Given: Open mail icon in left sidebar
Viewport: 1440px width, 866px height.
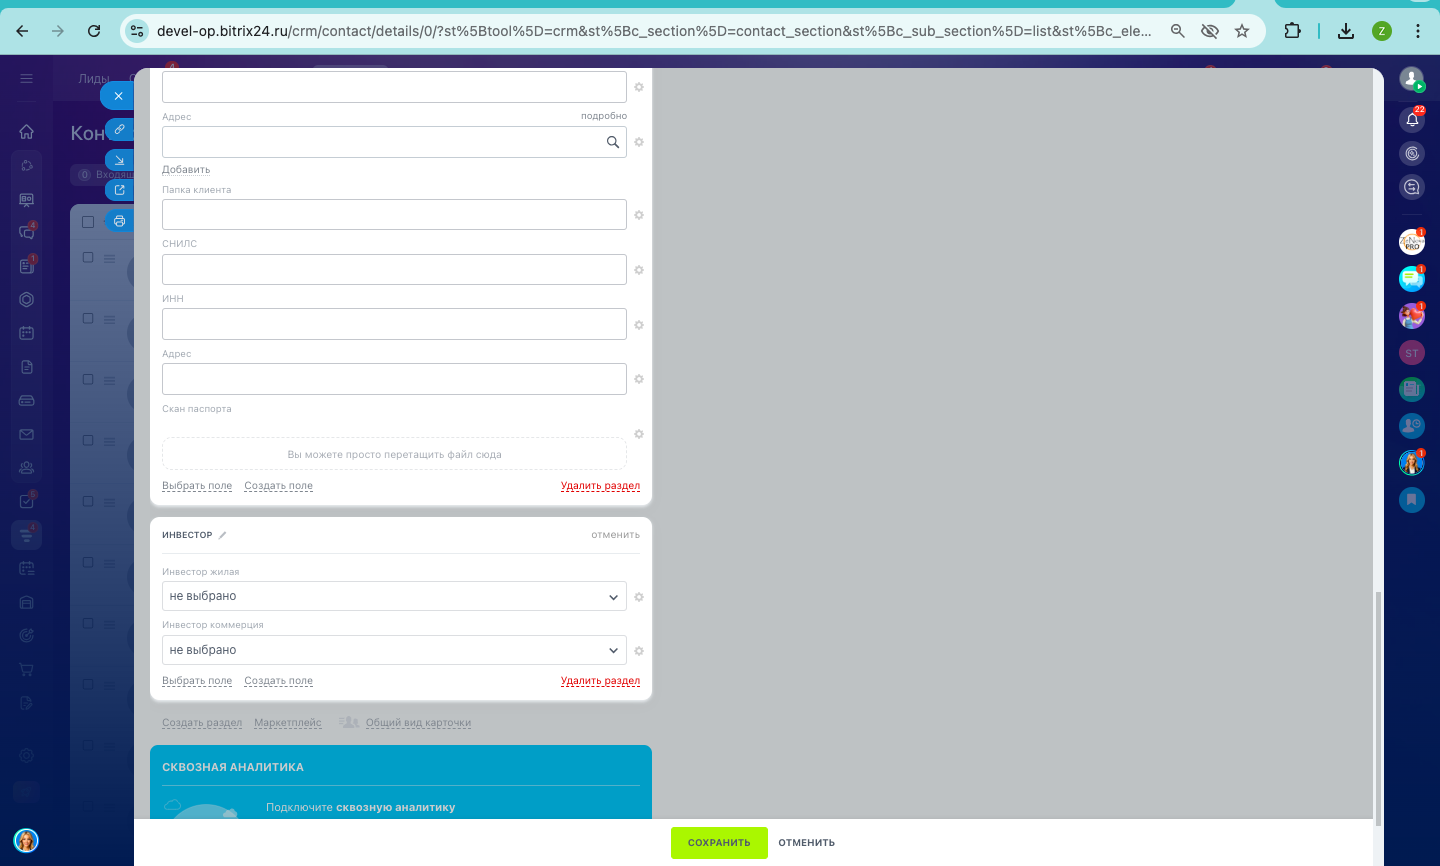Looking at the screenshot, I should click(x=27, y=434).
